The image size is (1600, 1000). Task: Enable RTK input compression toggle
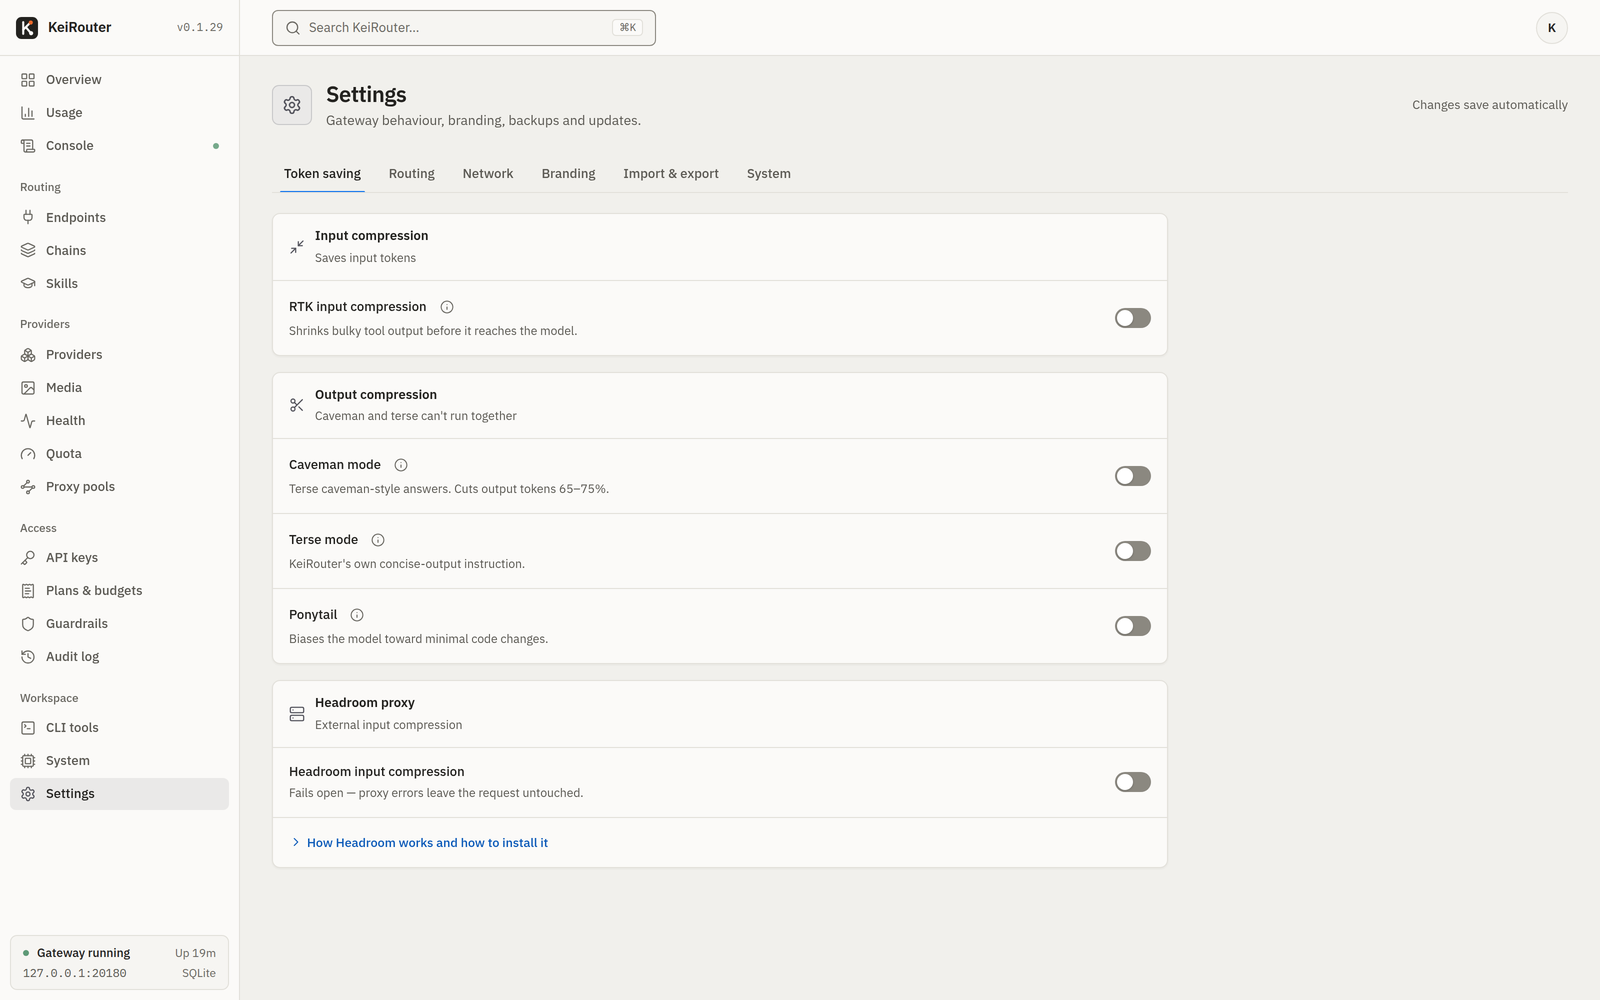(x=1133, y=318)
